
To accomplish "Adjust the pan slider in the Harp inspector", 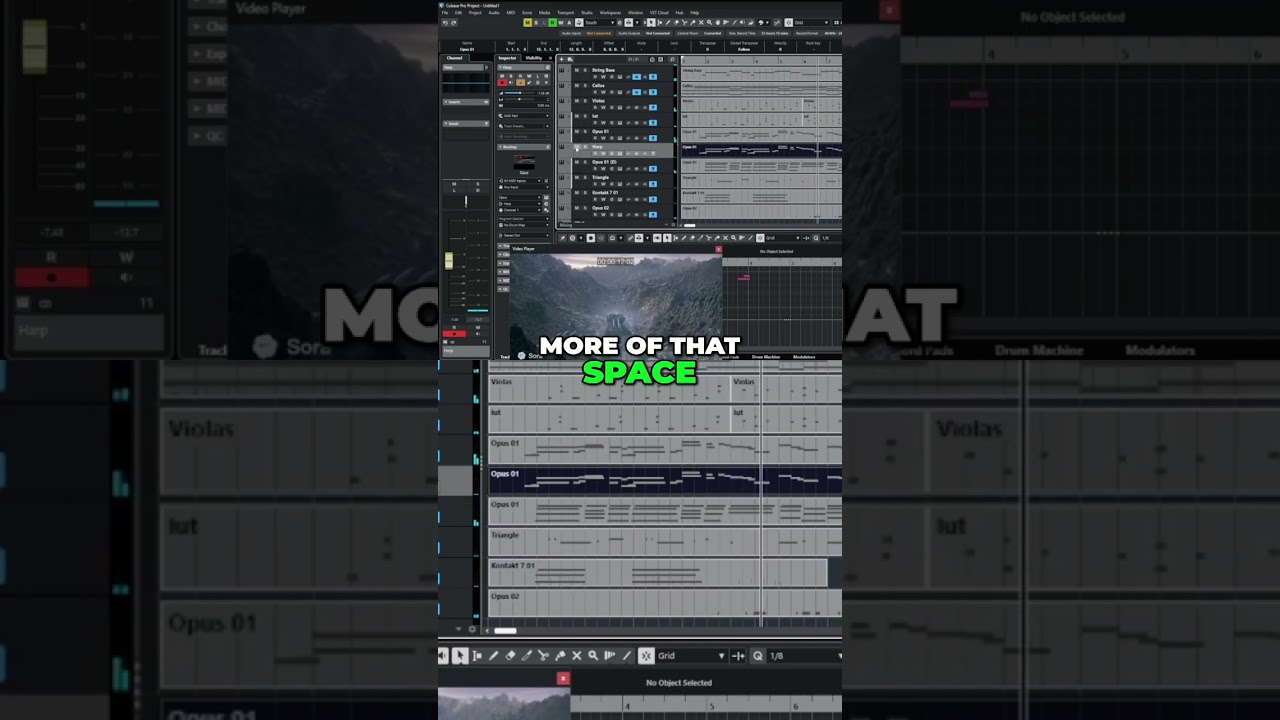I will click(519, 99).
